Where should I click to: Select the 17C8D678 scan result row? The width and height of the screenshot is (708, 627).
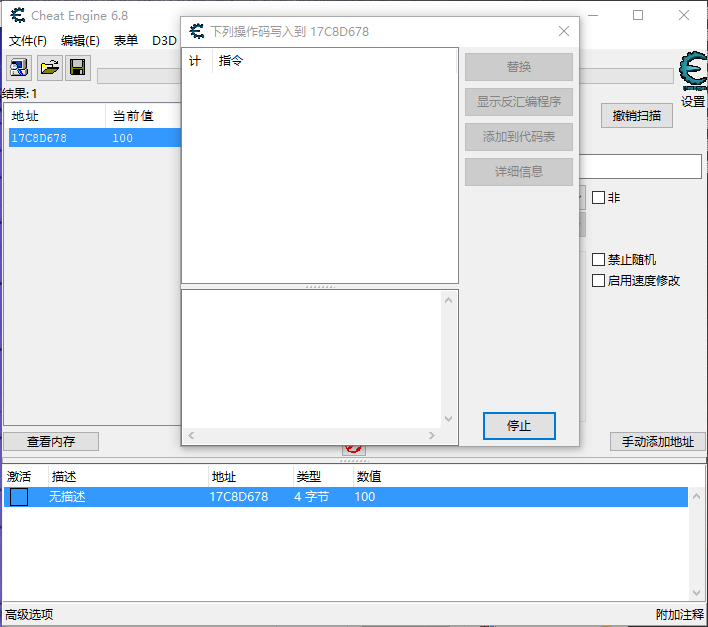pos(95,138)
